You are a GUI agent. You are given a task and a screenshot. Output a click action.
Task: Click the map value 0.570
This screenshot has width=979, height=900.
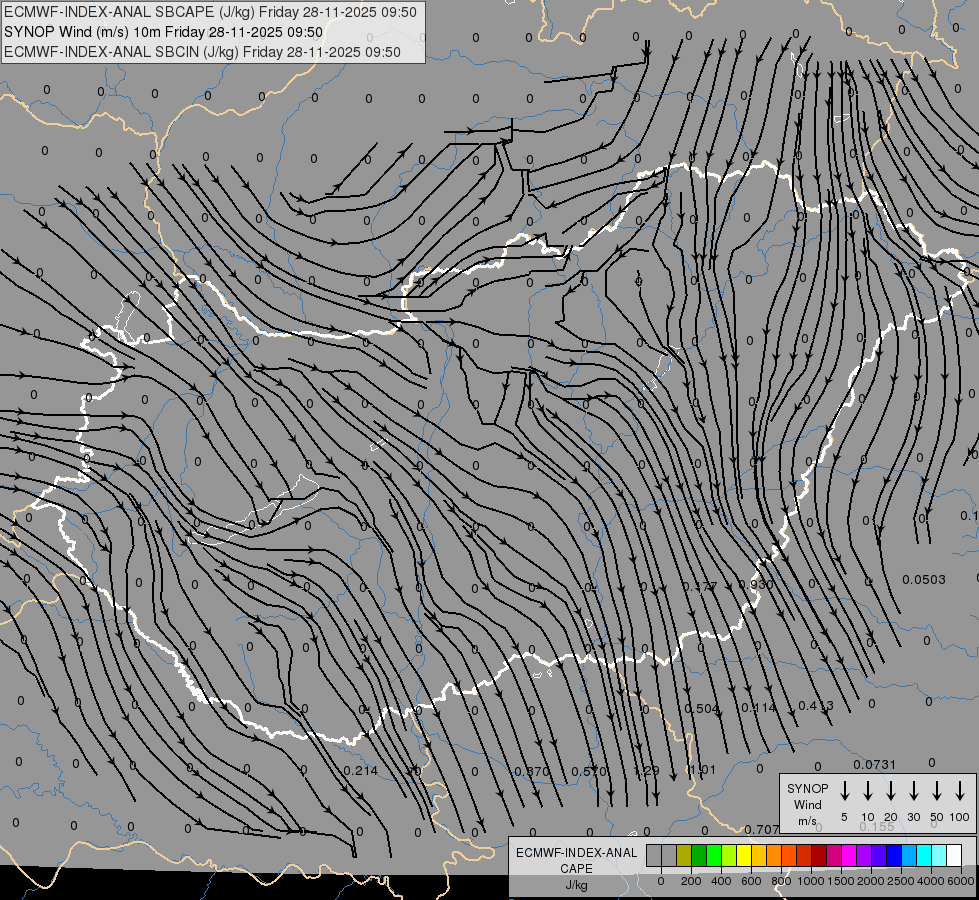click(589, 771)
